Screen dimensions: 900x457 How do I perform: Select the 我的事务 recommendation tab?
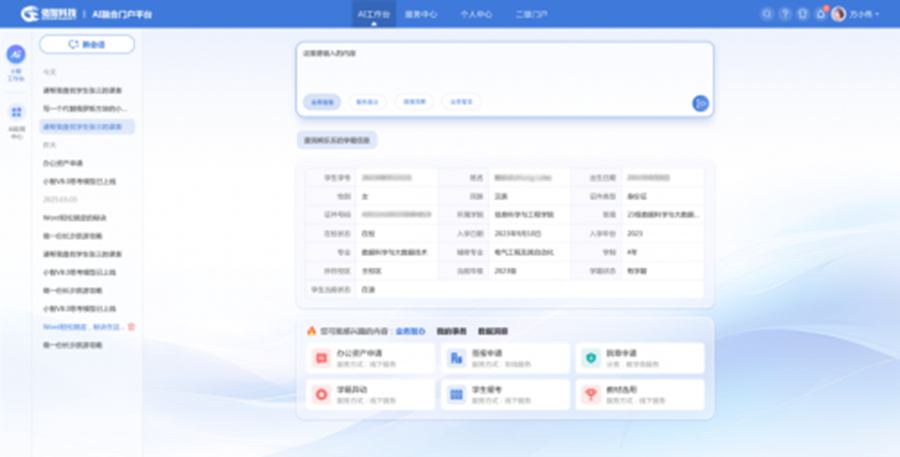tap(452, 330)
